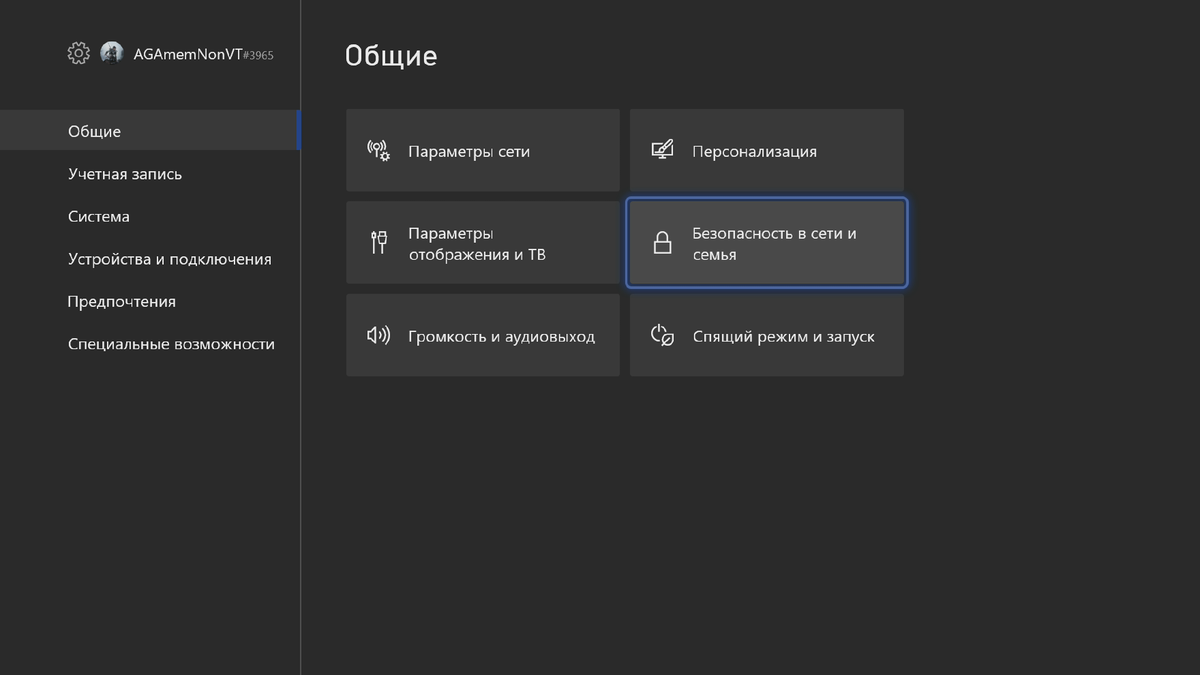Image resolution: width=1200 pixels, height=675 pixels.
Task: Click the profile avatar picture
Action: click(111, 52)
